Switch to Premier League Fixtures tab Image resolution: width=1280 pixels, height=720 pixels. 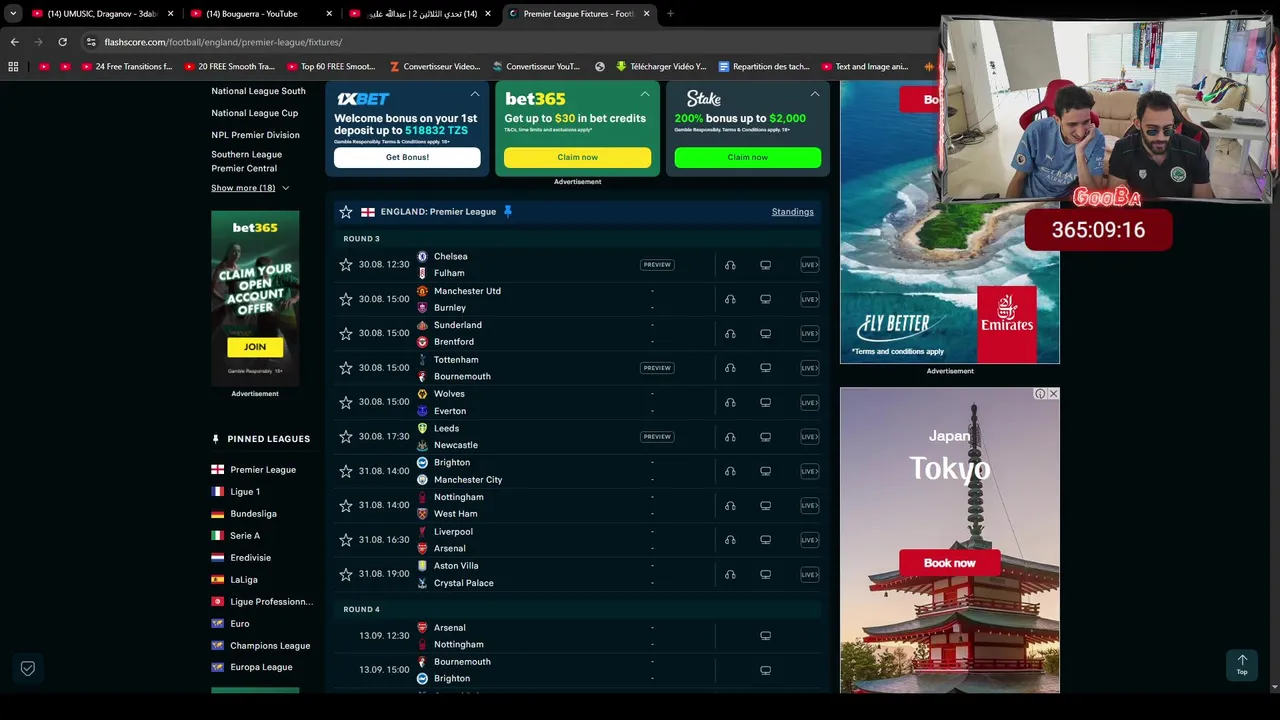click(580, 14)
